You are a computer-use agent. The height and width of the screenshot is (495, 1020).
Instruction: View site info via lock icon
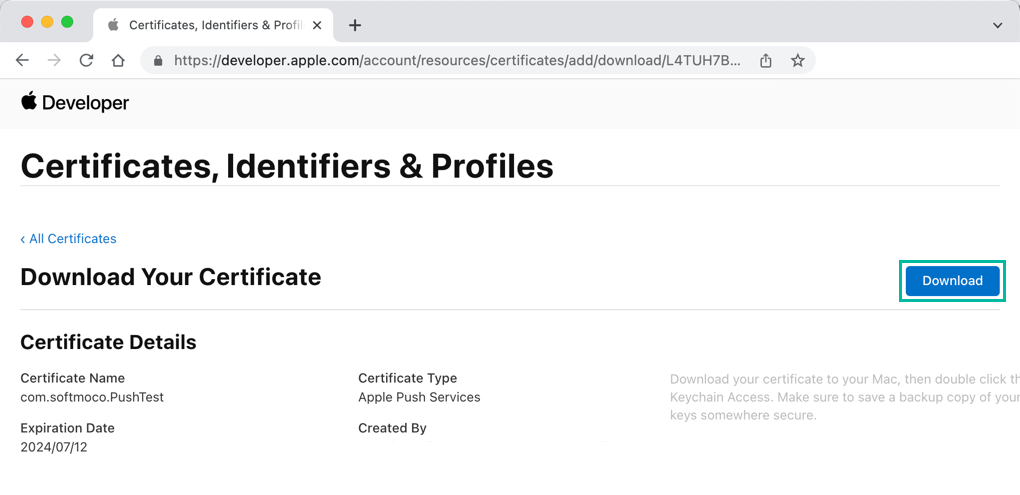point(158,60)
